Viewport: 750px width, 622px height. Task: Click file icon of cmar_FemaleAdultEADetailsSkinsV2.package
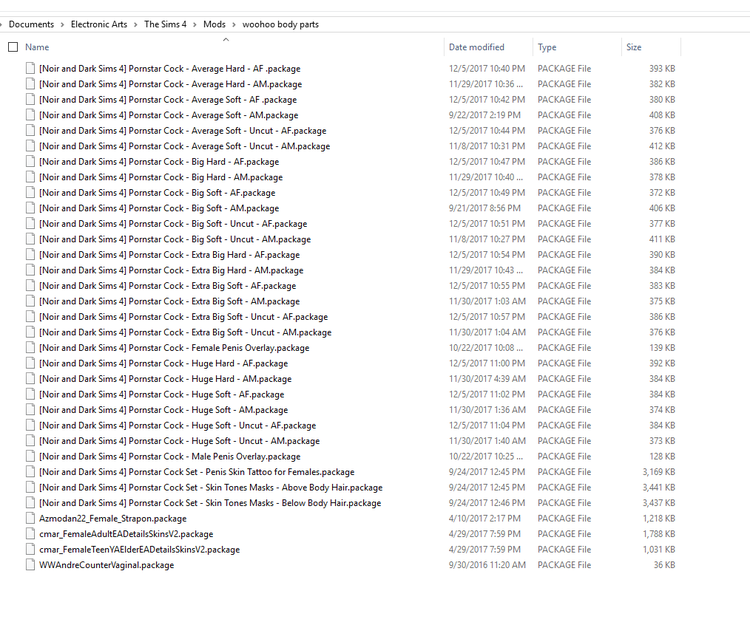coord(31,534)
